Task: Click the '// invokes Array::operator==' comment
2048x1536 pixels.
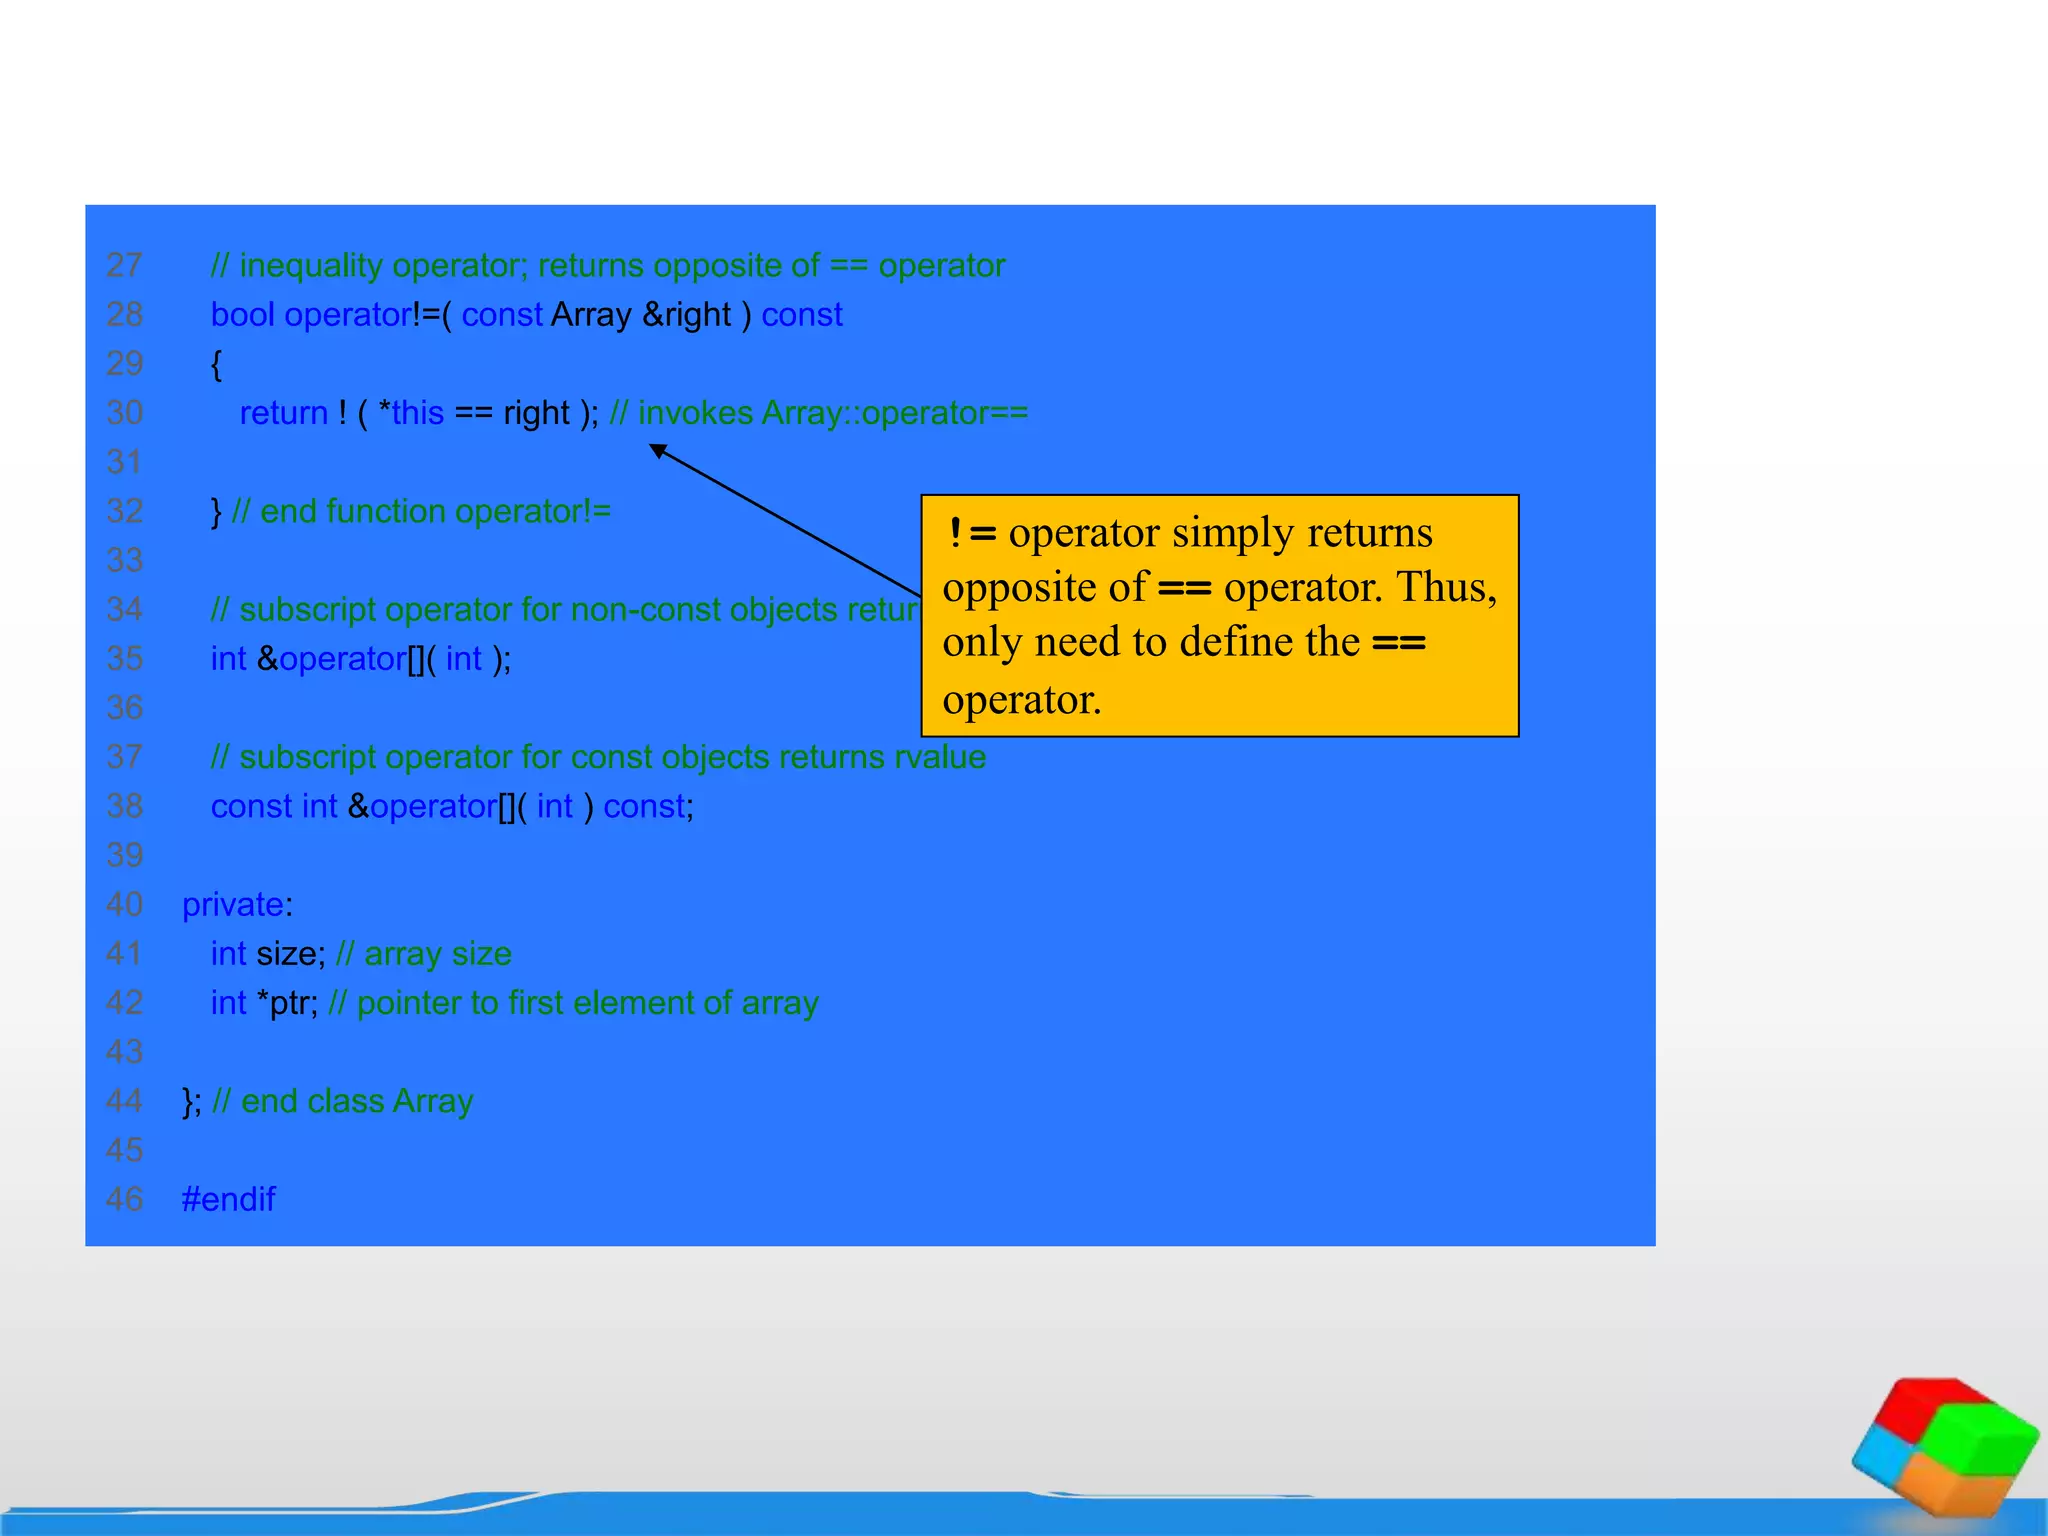Action: click(x=818, y=413)
